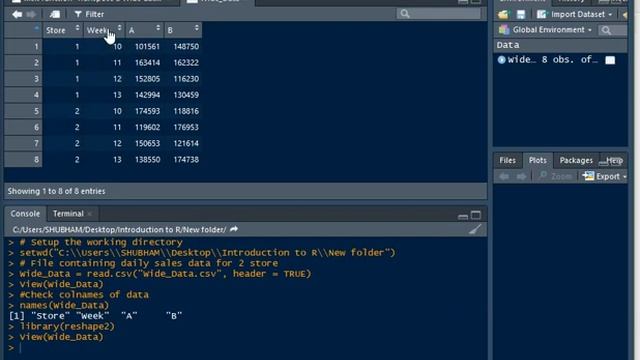Image resolution: width=640 pixels, height=360 pixels.
Task: Switch to the Terminal tab
Action: coord(68,213)
